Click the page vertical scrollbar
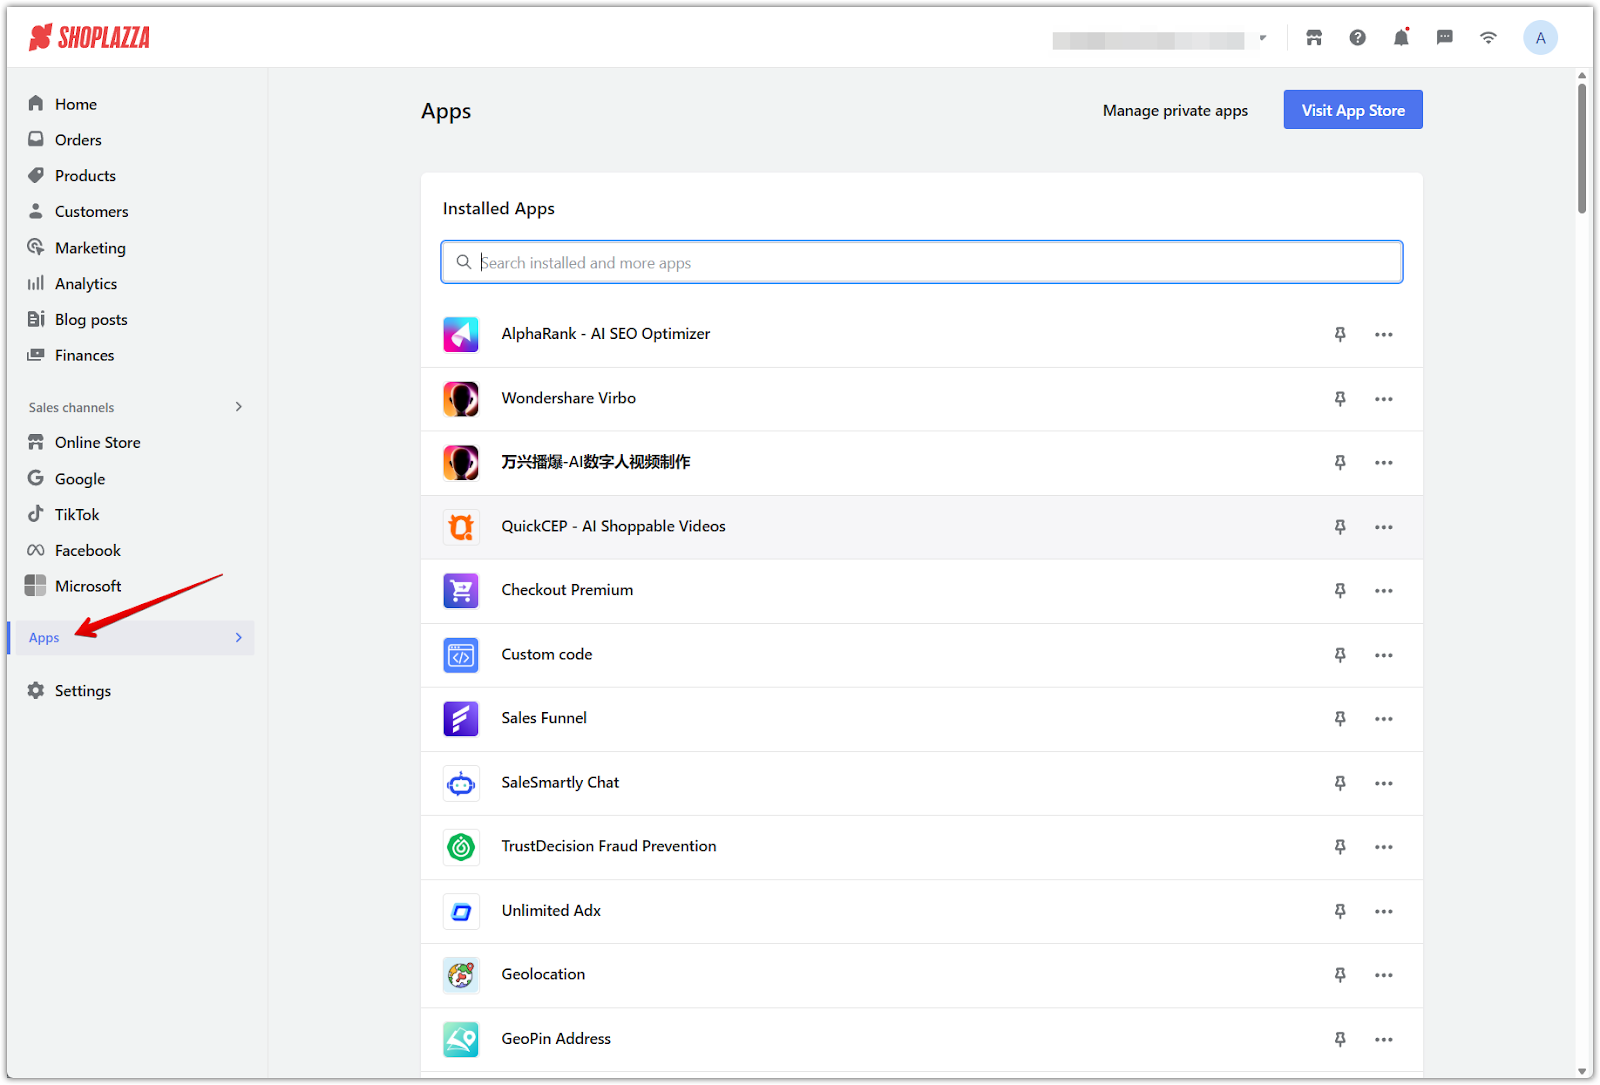 click(1582, 148)
